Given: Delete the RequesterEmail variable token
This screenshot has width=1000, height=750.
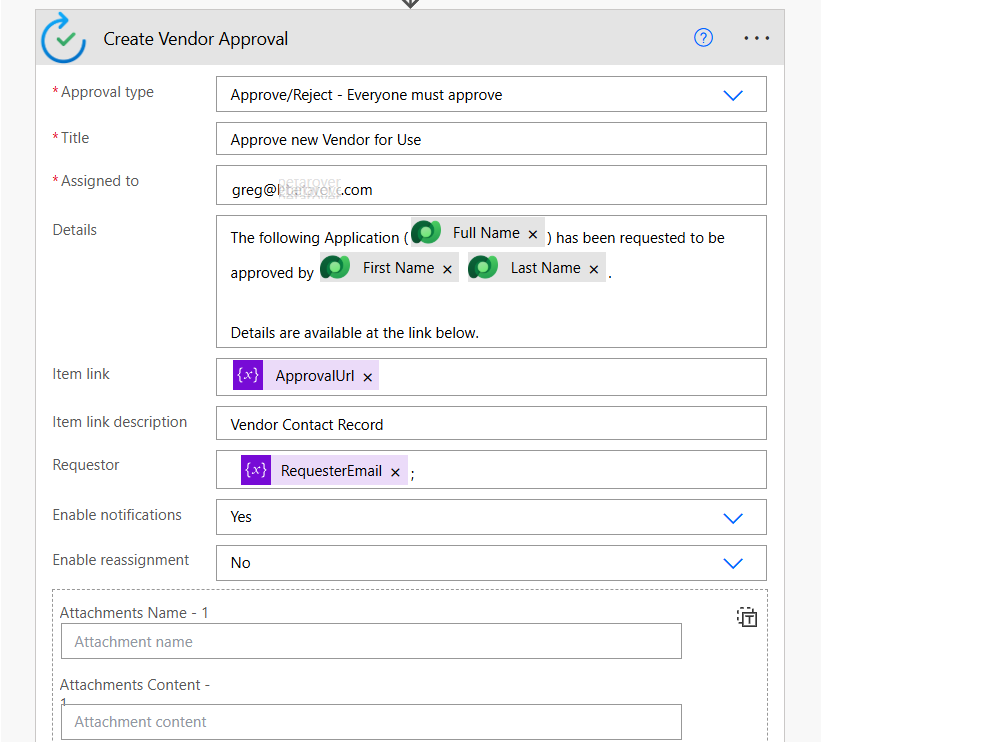Looking at the screenshot, I should (x=395, y=472).
